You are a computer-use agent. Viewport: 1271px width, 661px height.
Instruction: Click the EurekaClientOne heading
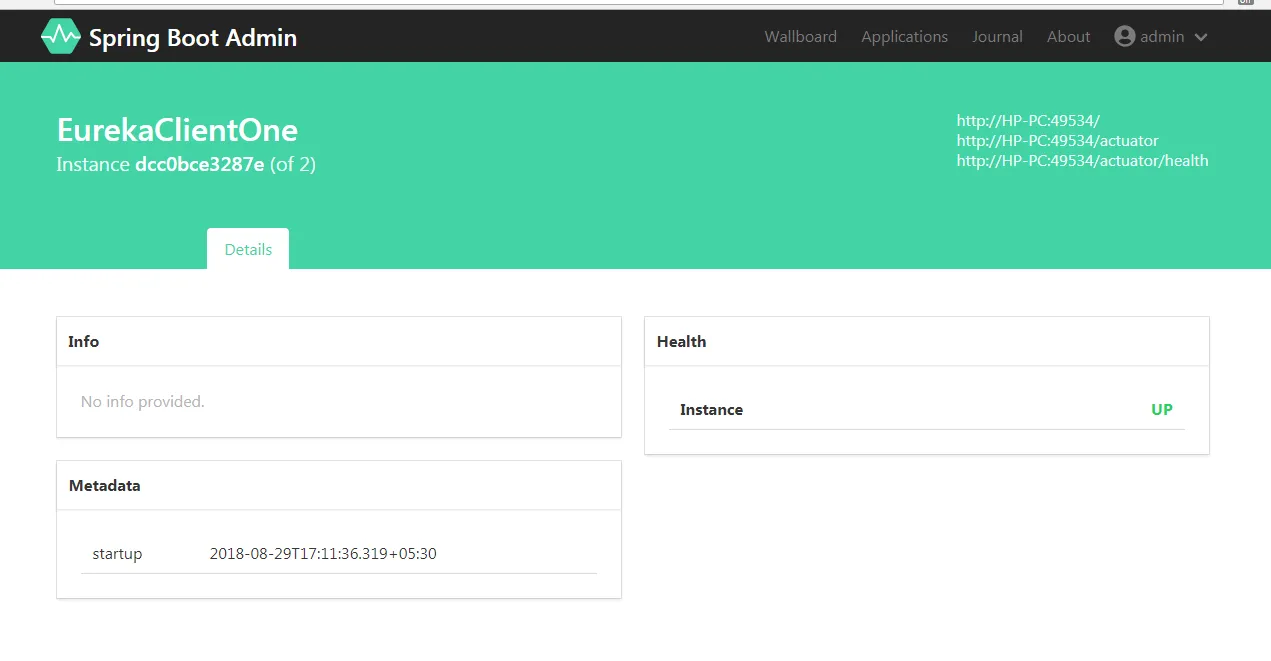click(x=177, y=130)
